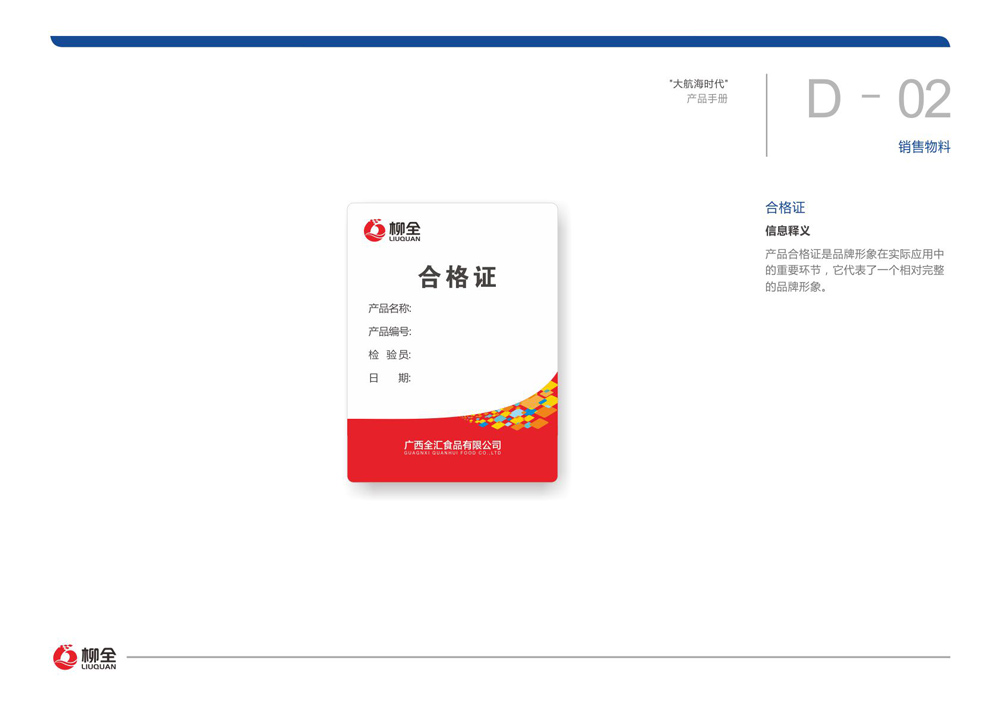Select the 日期 field on the certificate
Image resolution: width=1000 pixels, height=702 pixels.
(389, 378)
